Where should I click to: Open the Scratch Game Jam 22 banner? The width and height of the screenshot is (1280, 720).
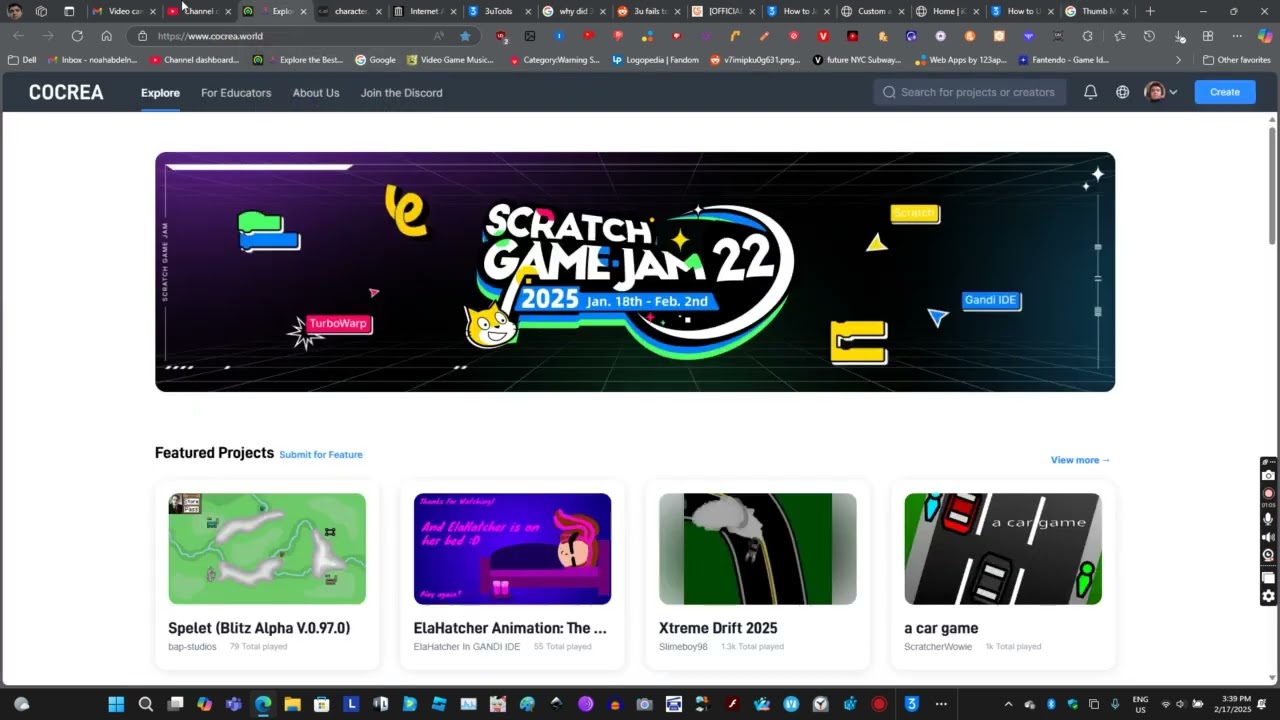tap(635, 272)
